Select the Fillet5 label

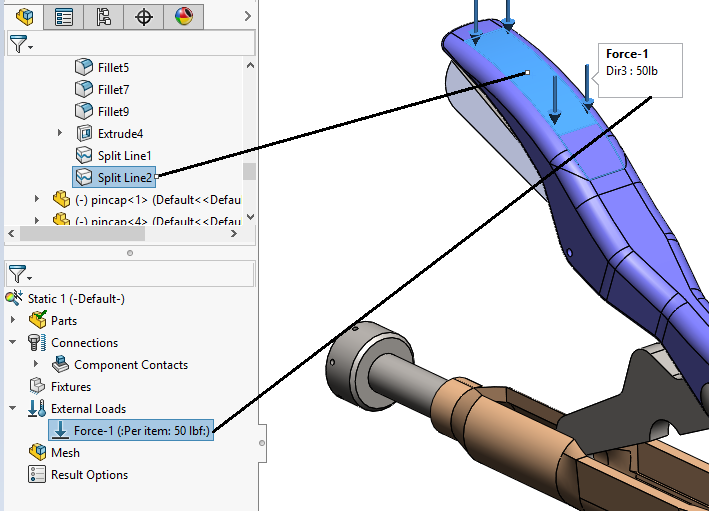click(x=113, y=67)
